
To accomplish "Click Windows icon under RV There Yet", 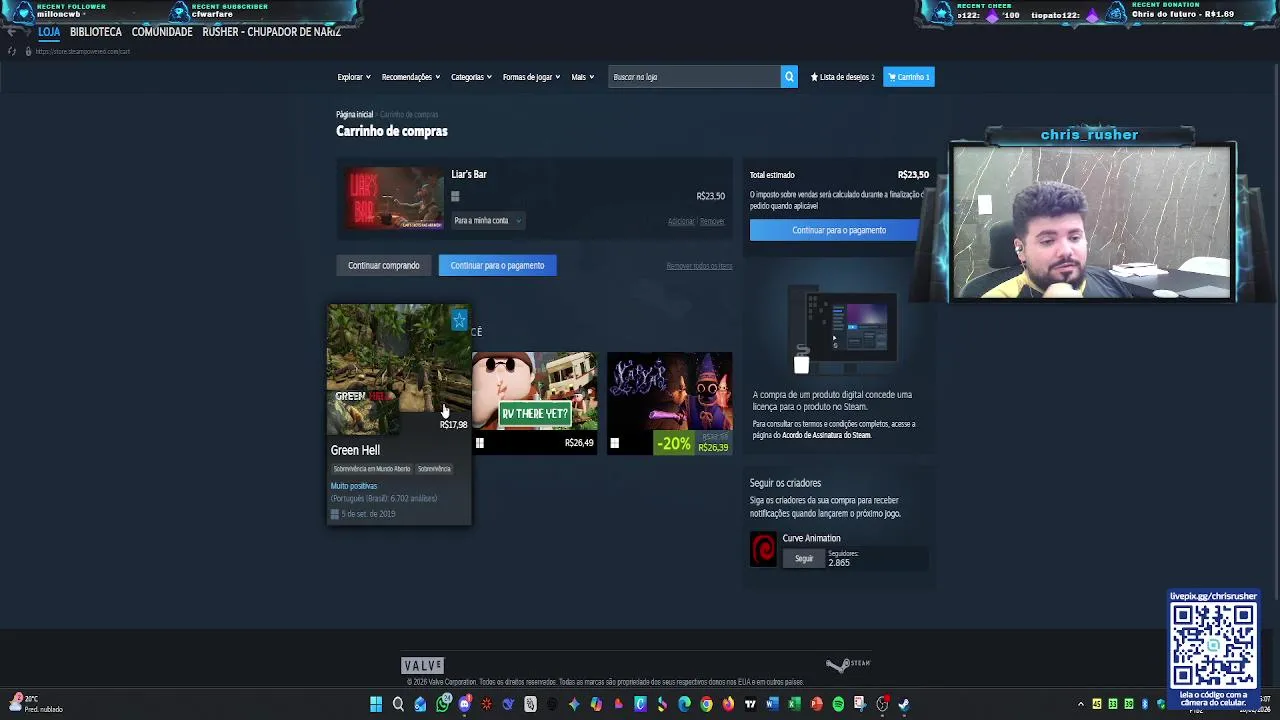I will point(480,443).
